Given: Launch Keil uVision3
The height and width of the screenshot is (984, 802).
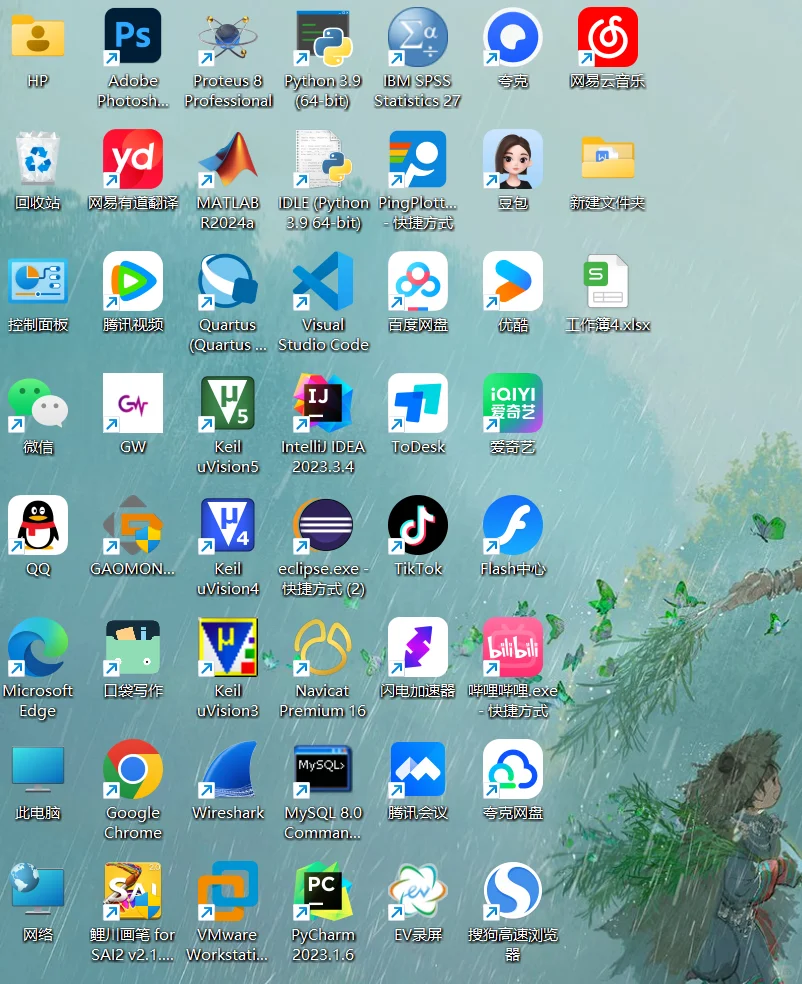Looking at the screenshot, I should [x=228, y=647].
